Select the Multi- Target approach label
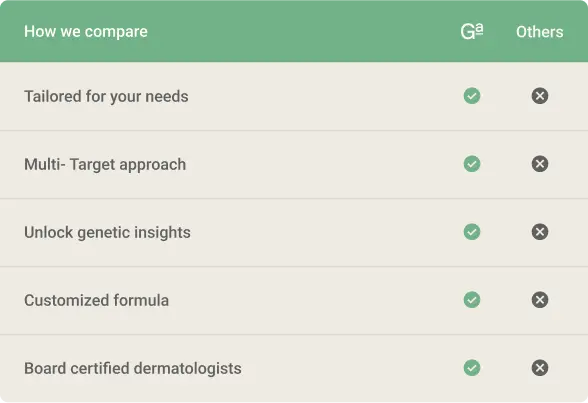588x403 pixels. (x=105, y=165)
